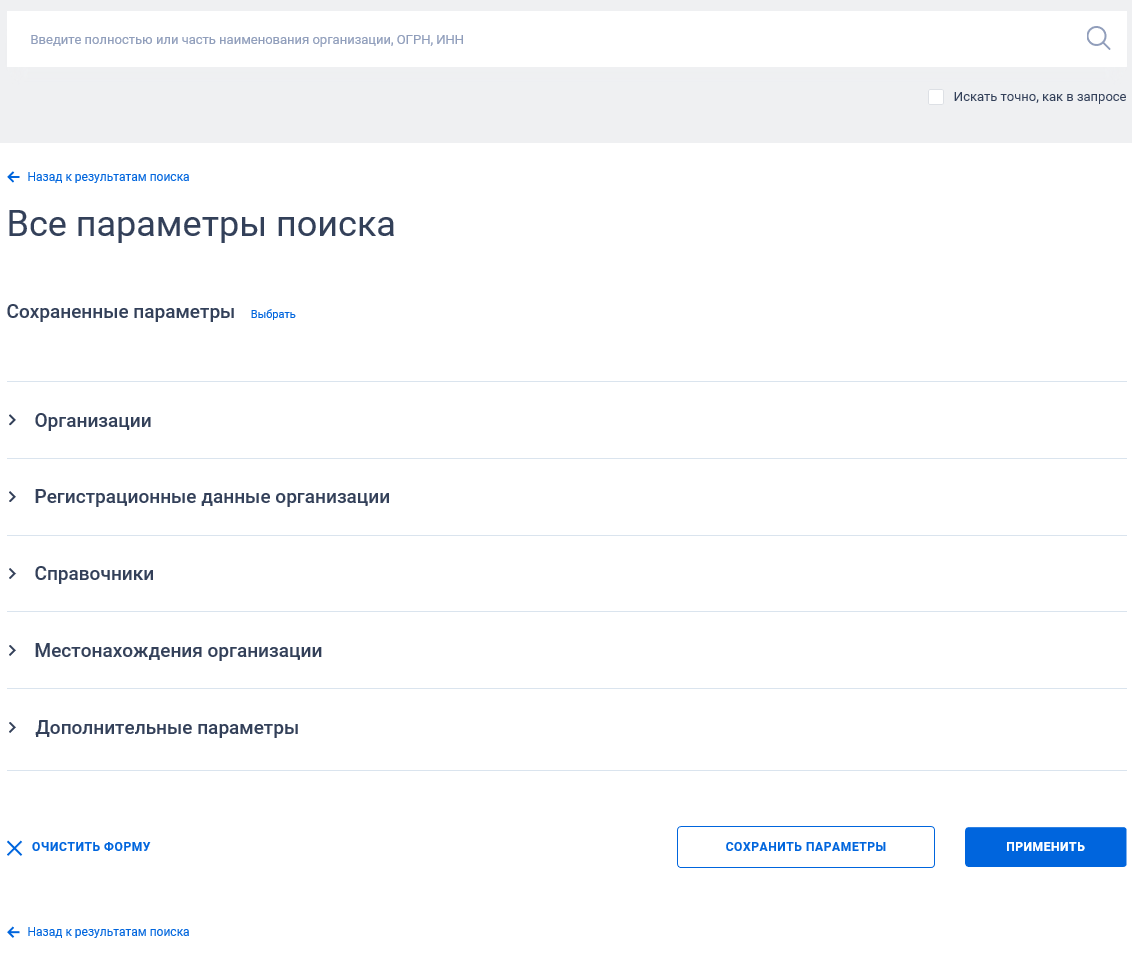
Task: Click the magnifier search icon
Action: pyautogui.click(x=1098, y=38)
